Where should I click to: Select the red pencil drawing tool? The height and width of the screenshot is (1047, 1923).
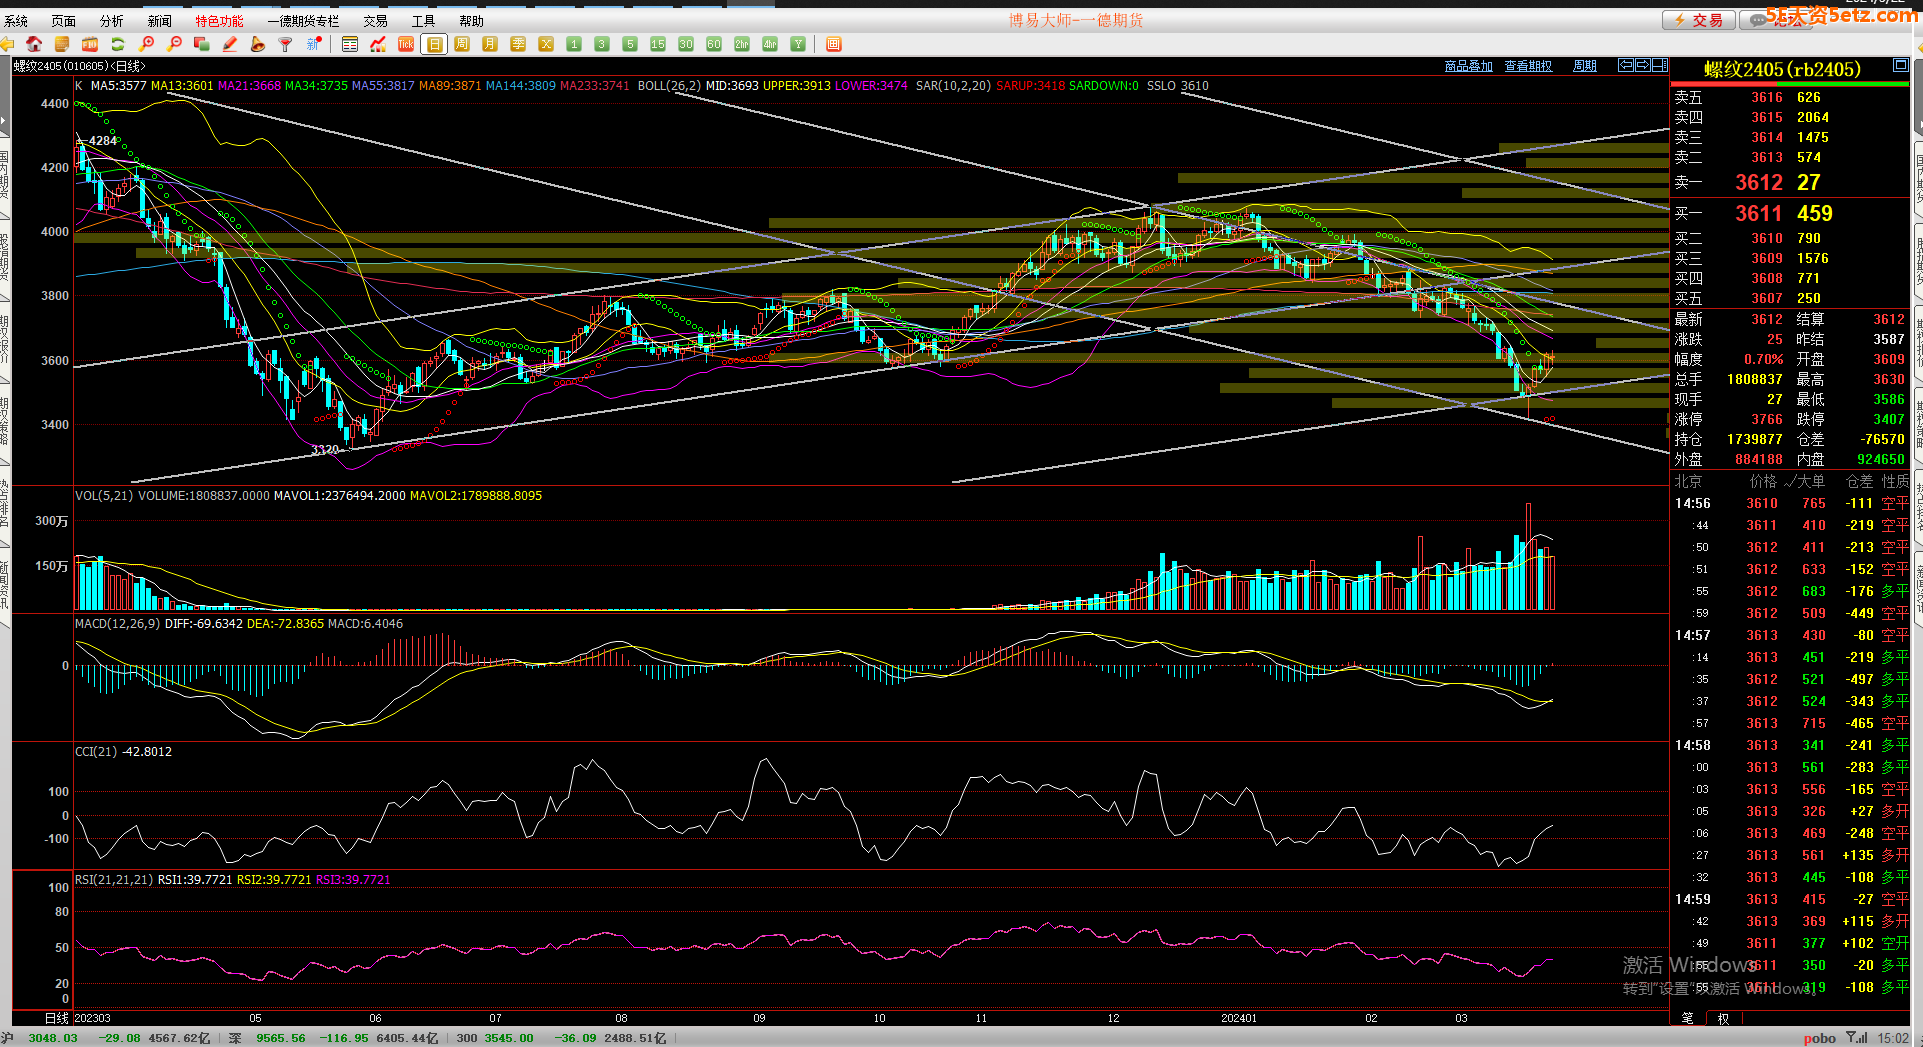tap(230, 44)
